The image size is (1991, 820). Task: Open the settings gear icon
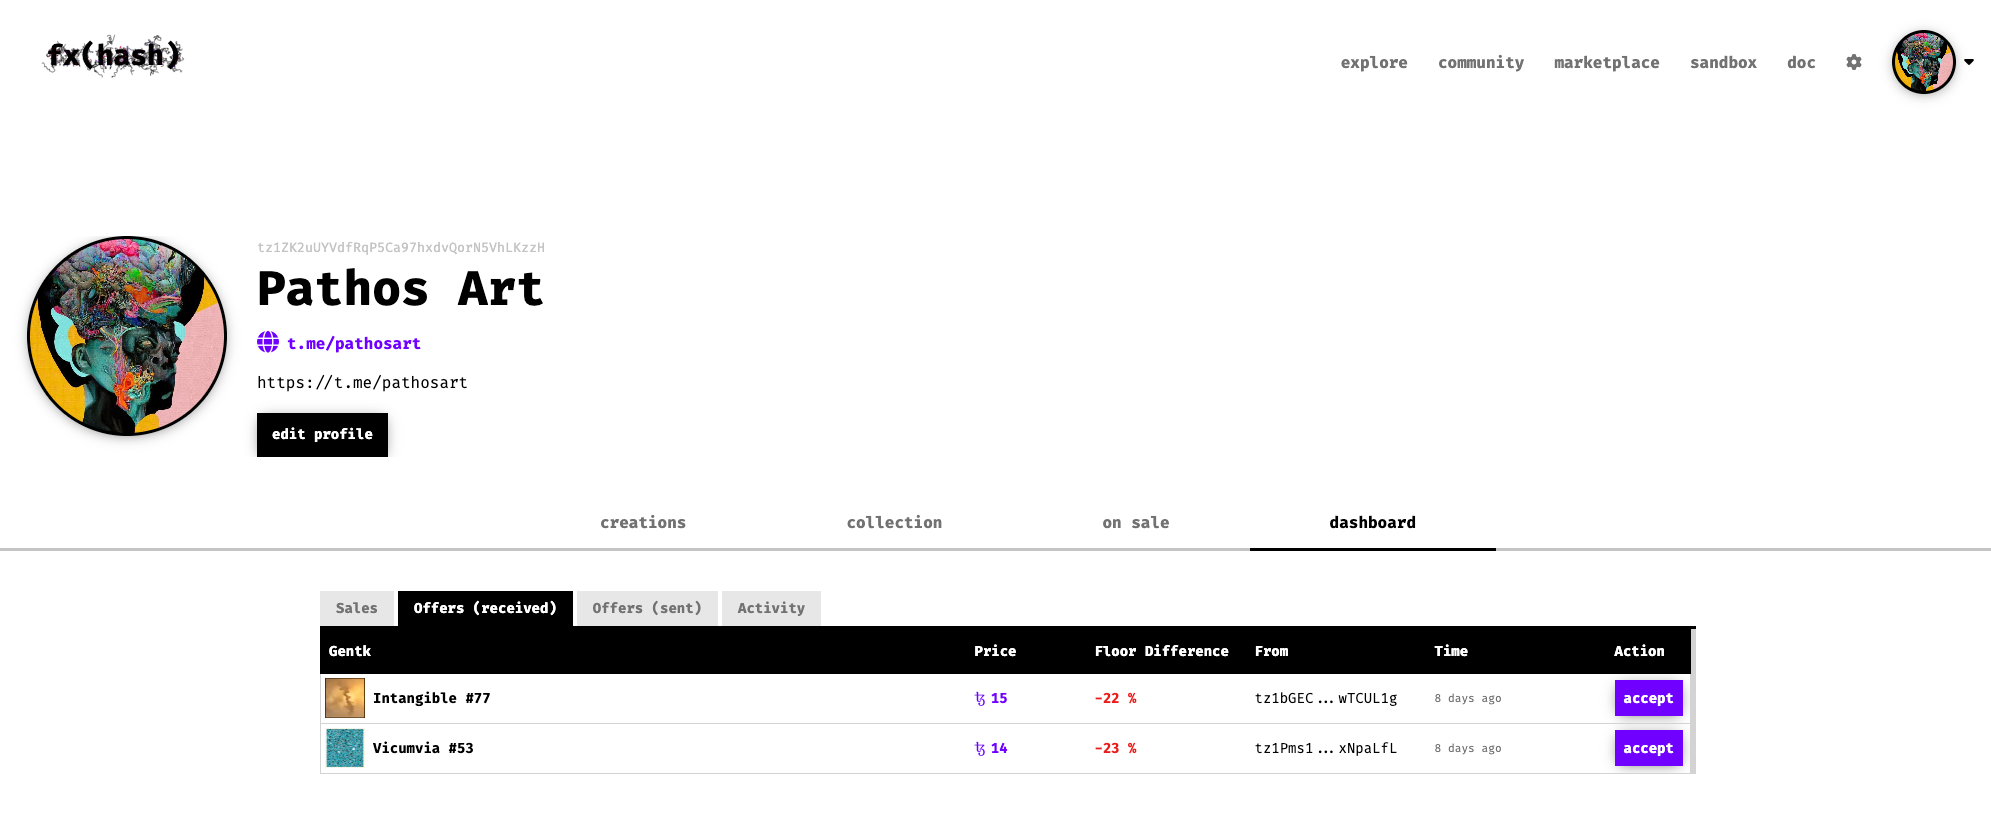[1854, 62]
